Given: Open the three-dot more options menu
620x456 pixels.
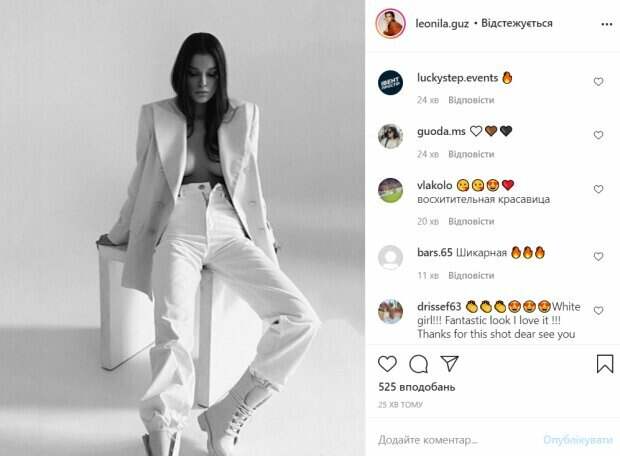Looking at the screenshot, I should (x=607, y=25).
